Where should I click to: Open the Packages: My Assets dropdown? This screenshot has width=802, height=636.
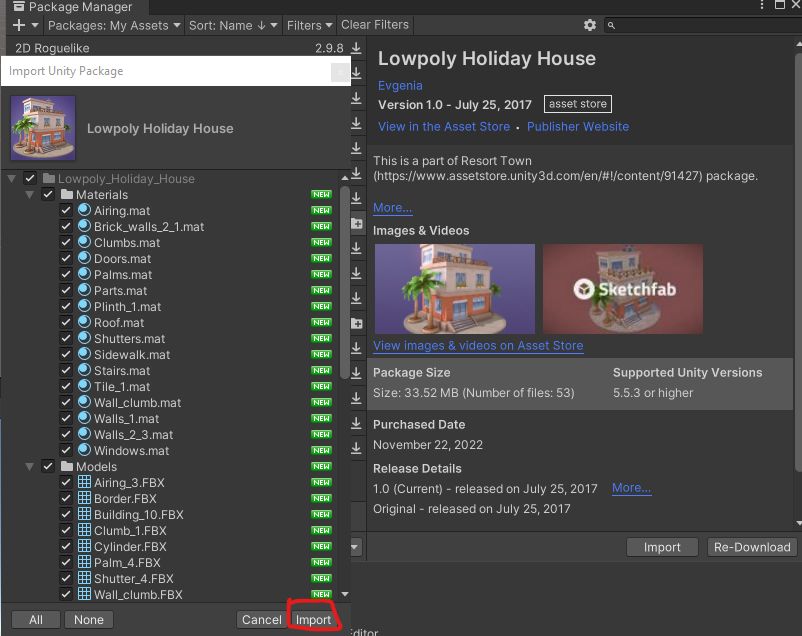click(x=114, y=25)
